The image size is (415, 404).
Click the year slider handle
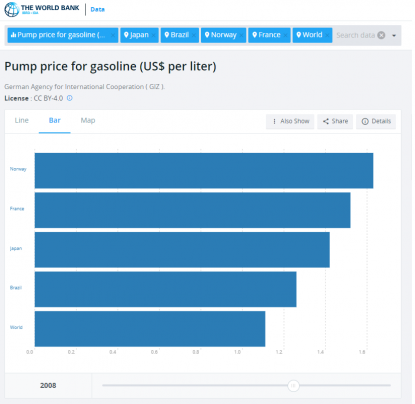click(x=293, y=386)
